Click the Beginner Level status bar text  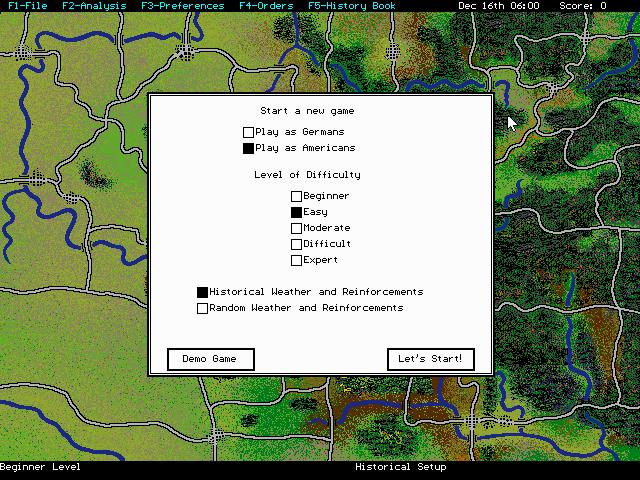40,467
